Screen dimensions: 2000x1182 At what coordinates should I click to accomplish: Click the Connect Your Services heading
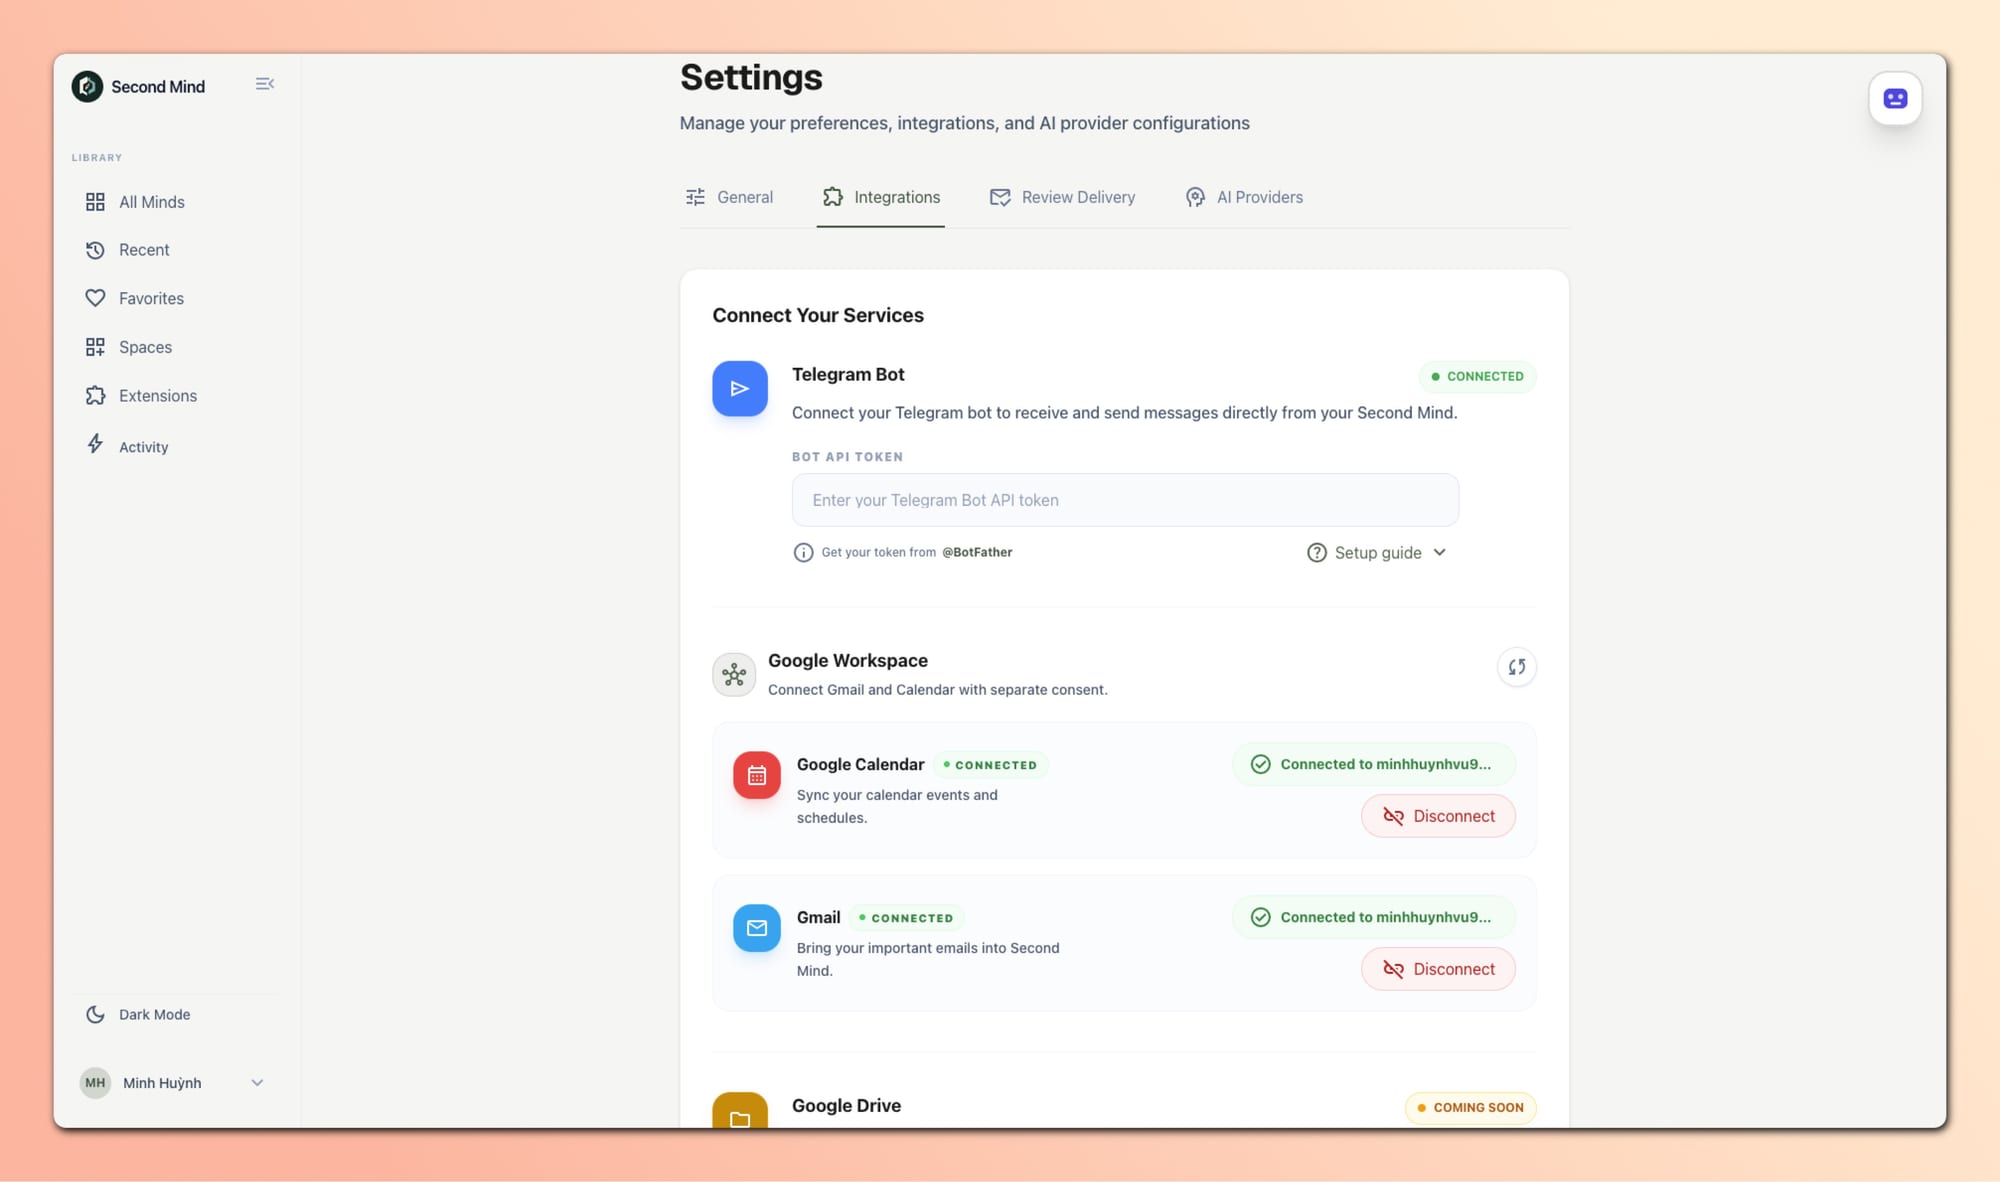point(818,315)
